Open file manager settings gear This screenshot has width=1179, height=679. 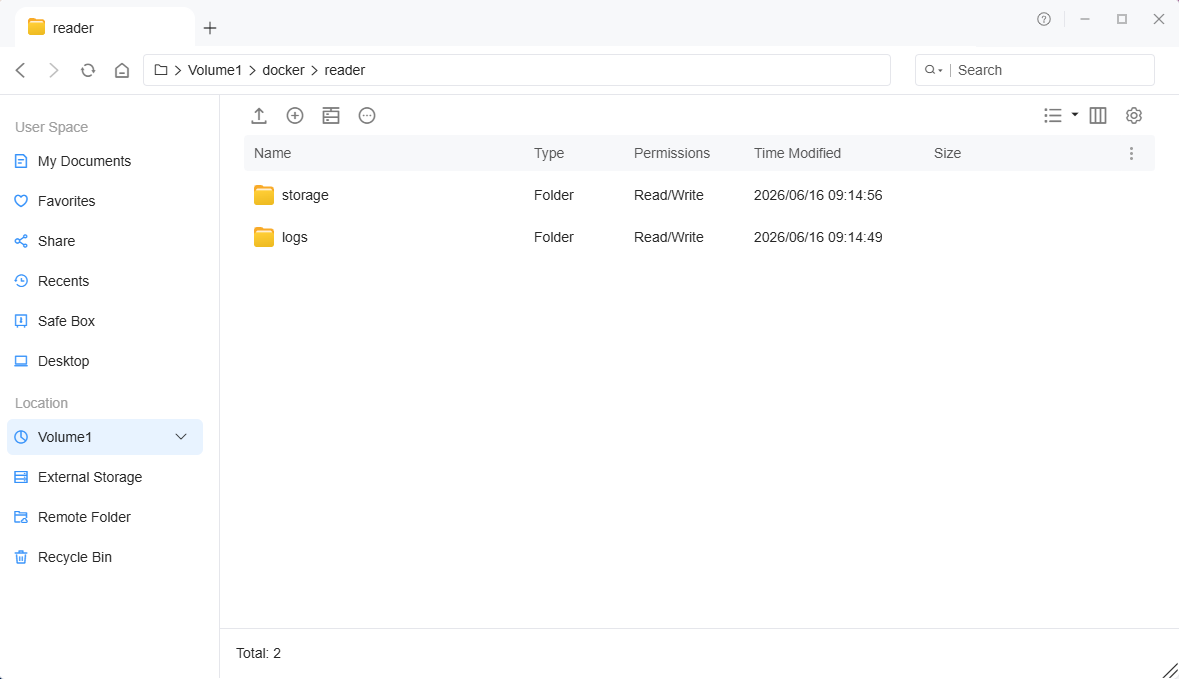tap(1134, 115)
